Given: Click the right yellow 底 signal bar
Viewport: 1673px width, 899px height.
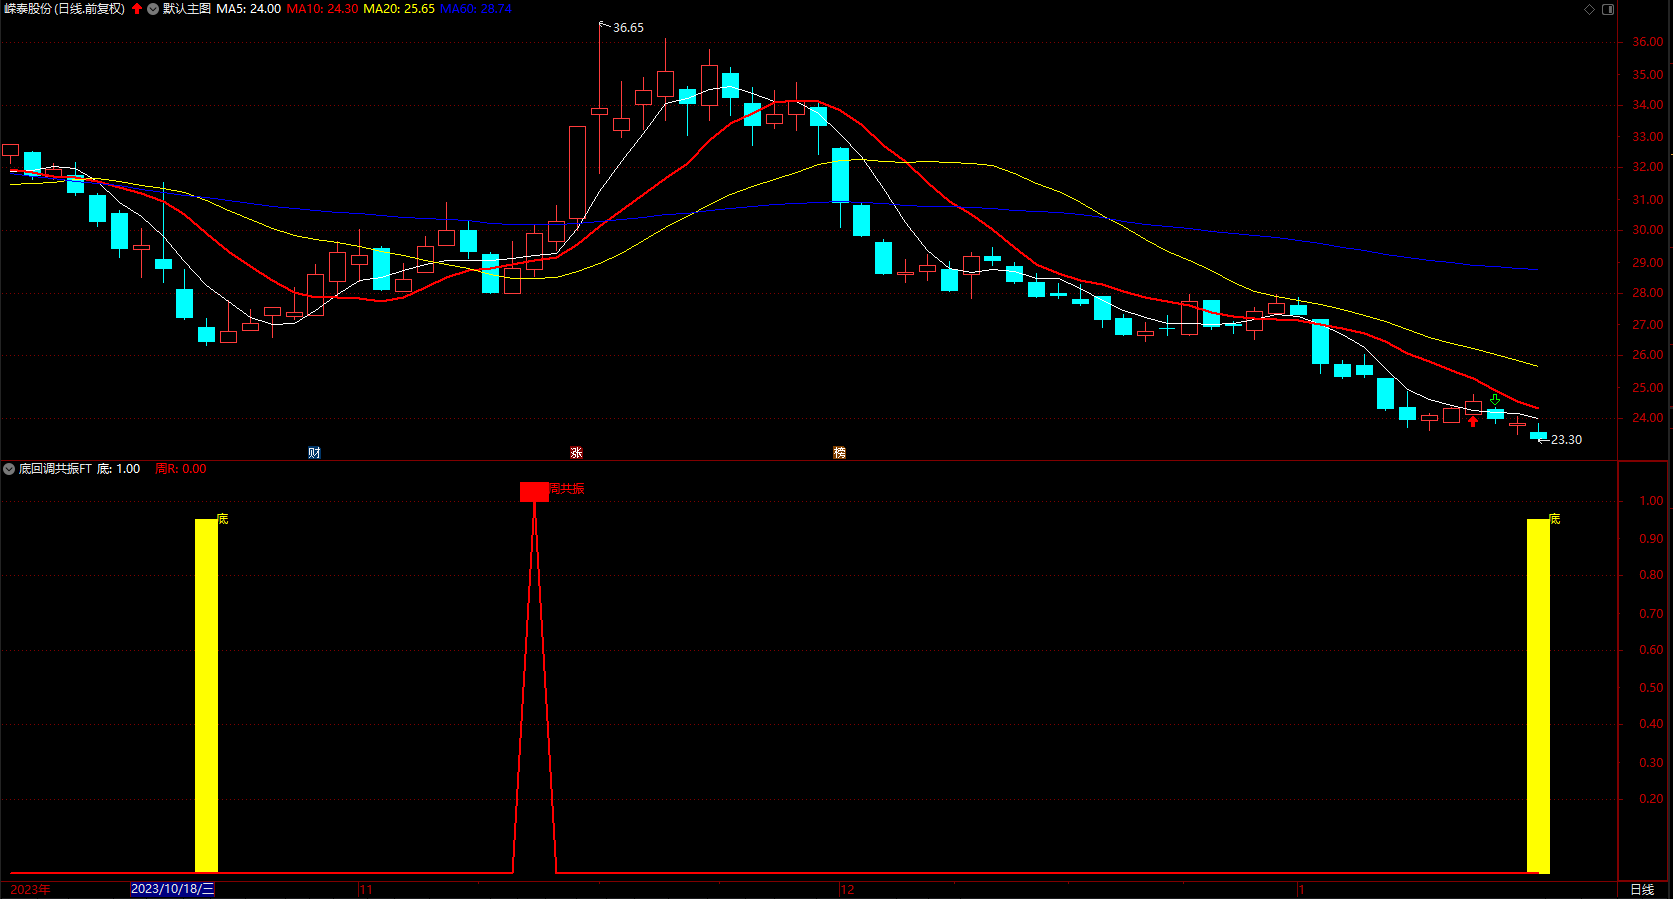Looking at the screenshot, I should pyautogui.click(x=1538, y=695).
